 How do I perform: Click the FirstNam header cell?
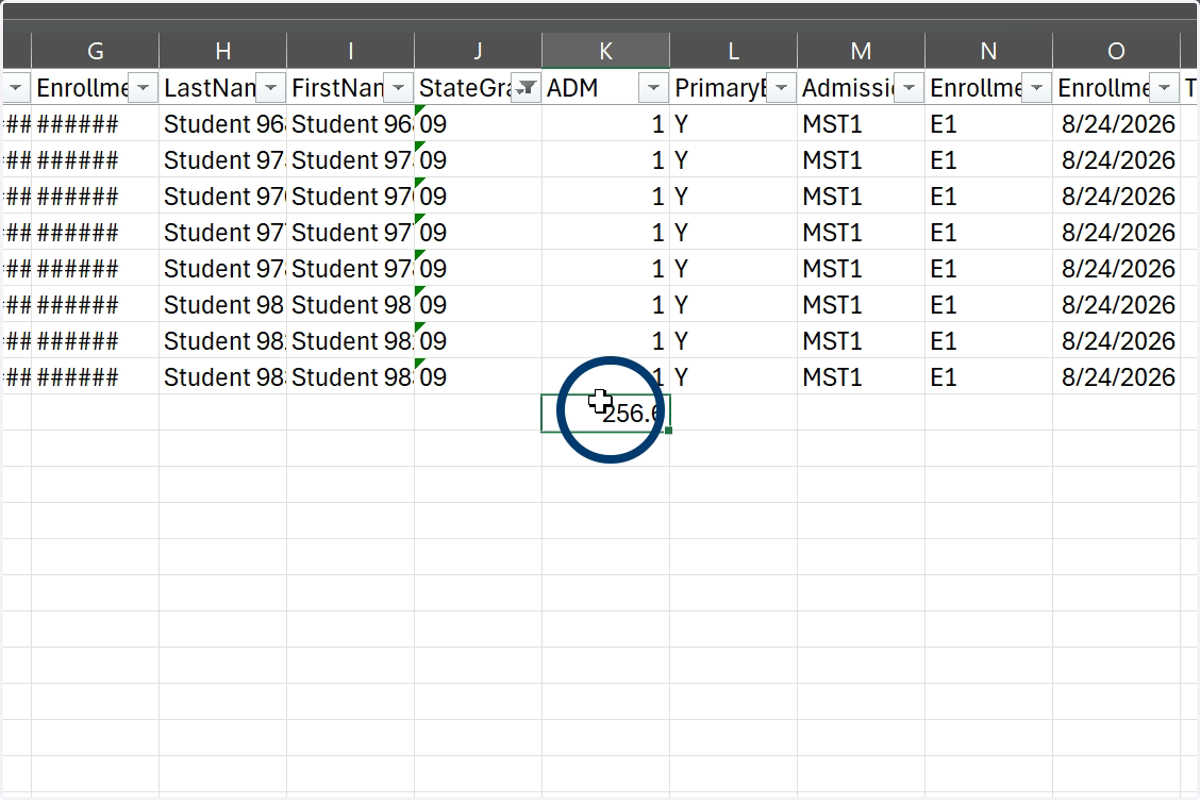pyautogui.click(x=351, y=88)
